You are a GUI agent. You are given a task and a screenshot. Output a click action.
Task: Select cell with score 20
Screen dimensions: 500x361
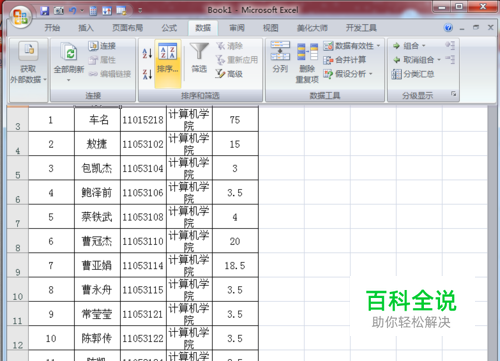235,241
